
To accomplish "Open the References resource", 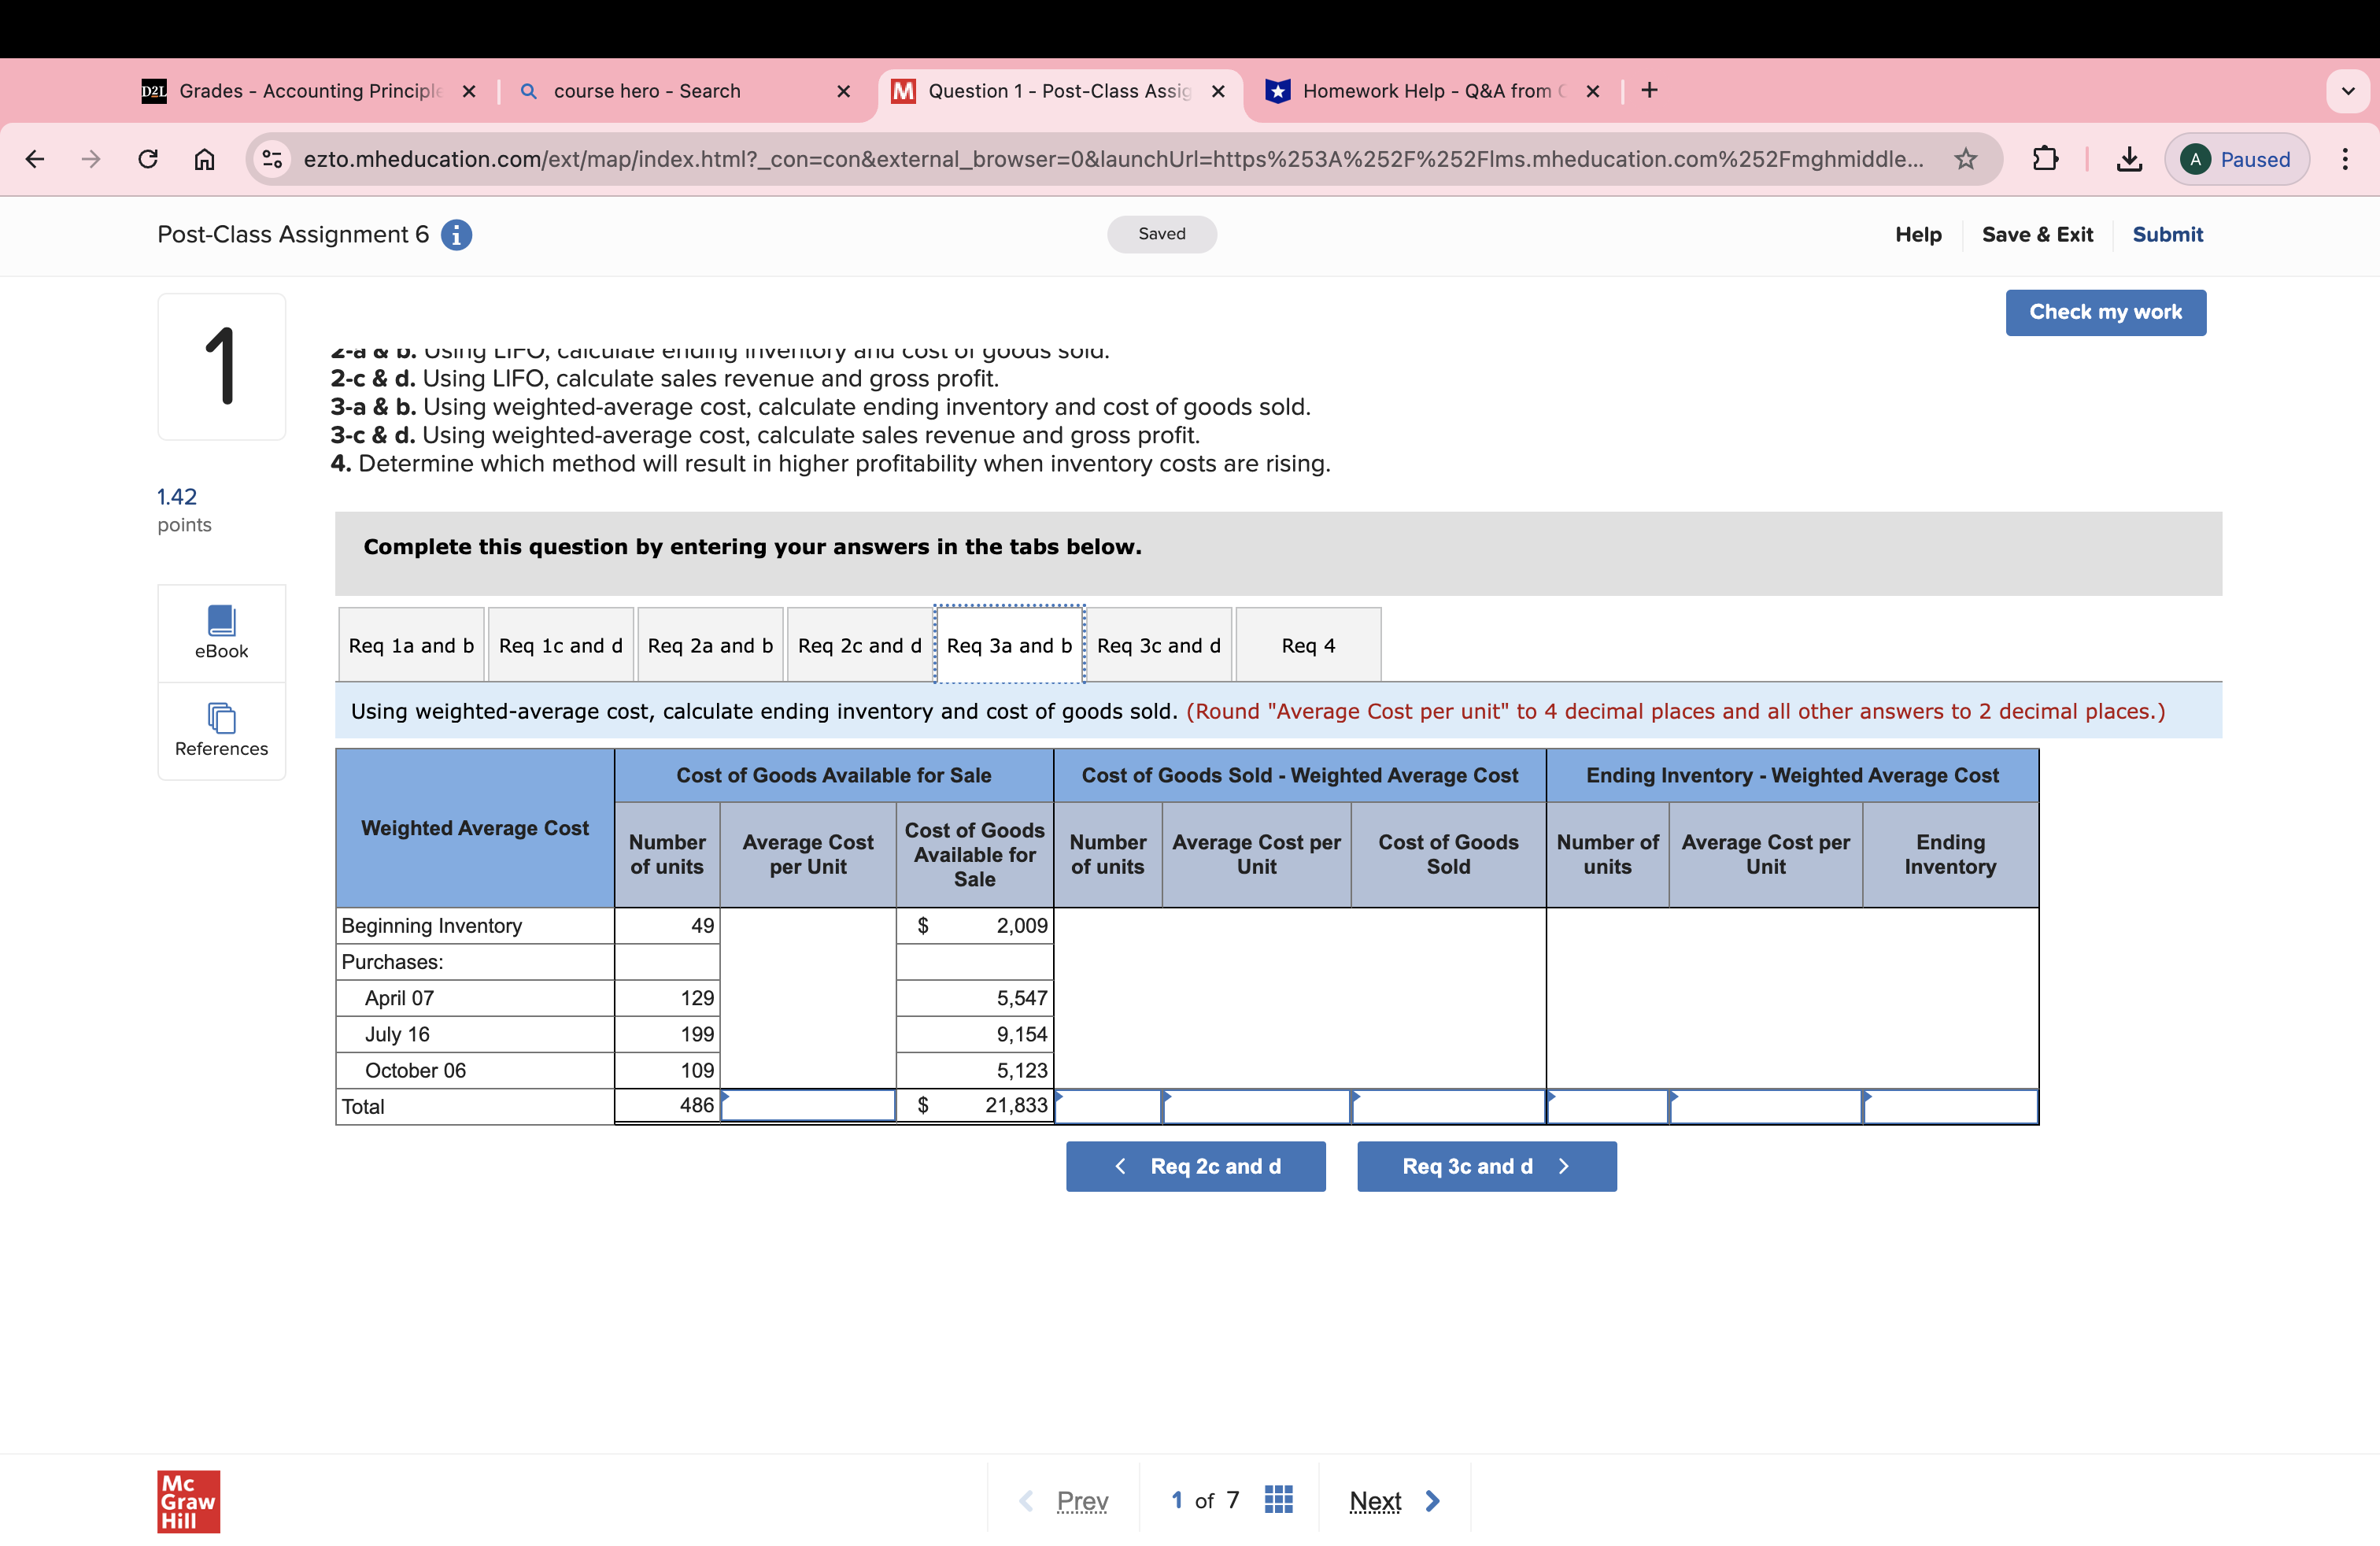I will 221,731.
